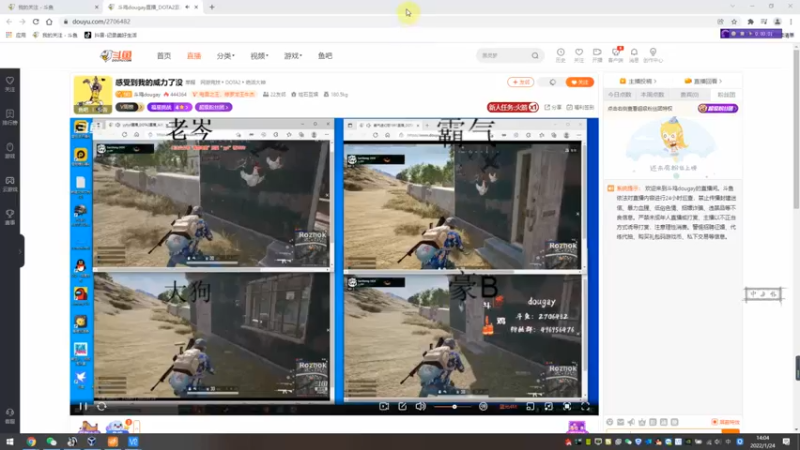Click the taskbar clock showing 14:04

click(x=762, y=442)
